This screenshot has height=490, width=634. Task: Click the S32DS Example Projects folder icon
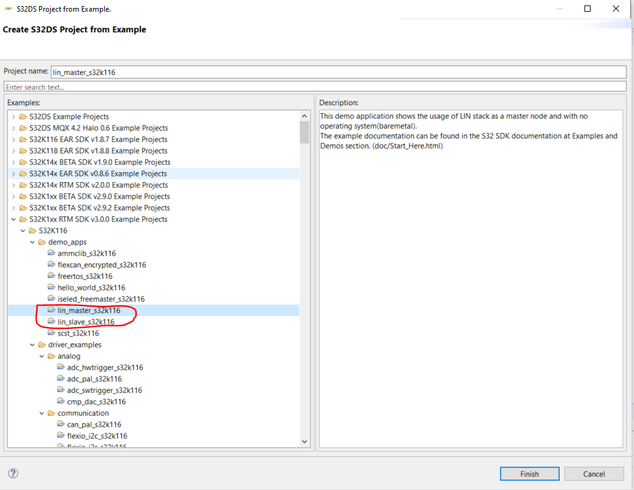click(23, 117)
